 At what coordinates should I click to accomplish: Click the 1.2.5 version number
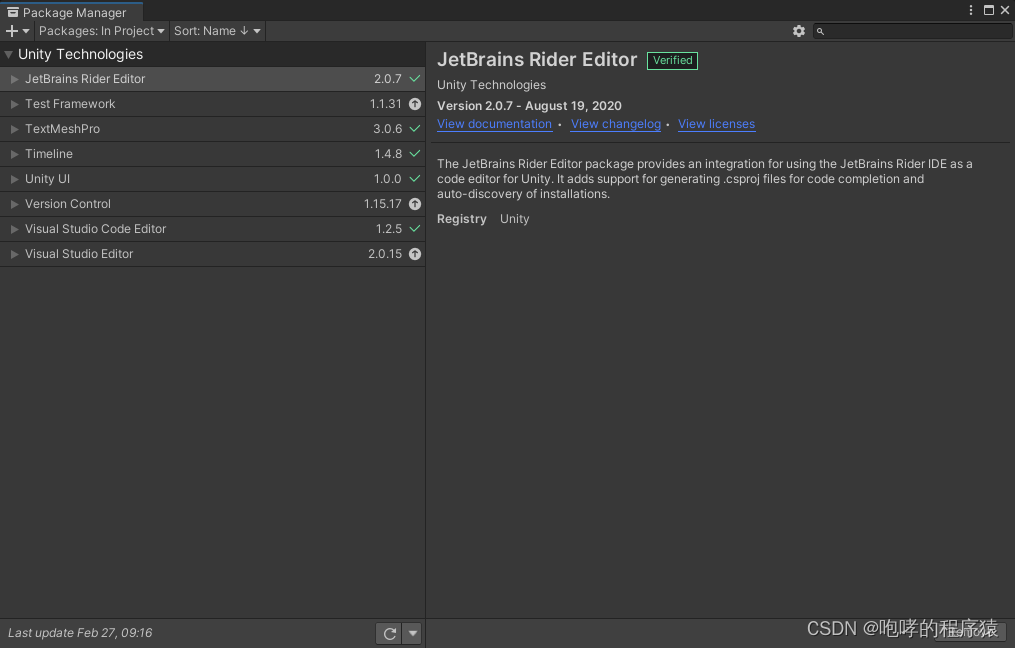(389, 229)
